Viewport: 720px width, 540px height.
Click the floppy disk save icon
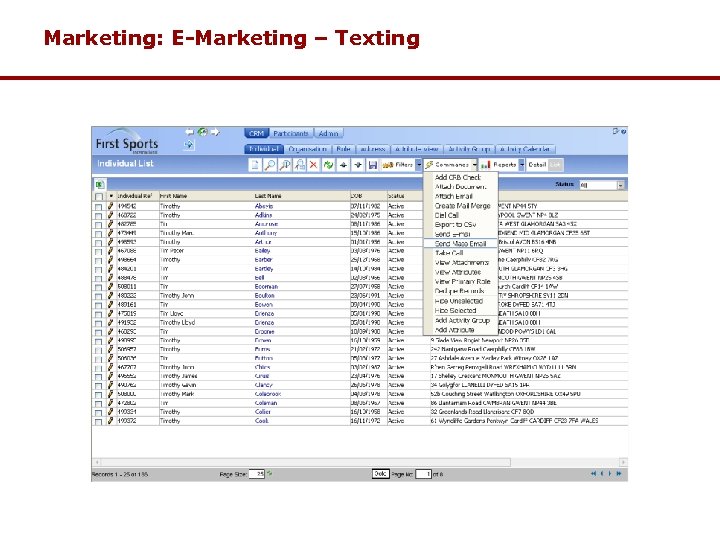372,165
